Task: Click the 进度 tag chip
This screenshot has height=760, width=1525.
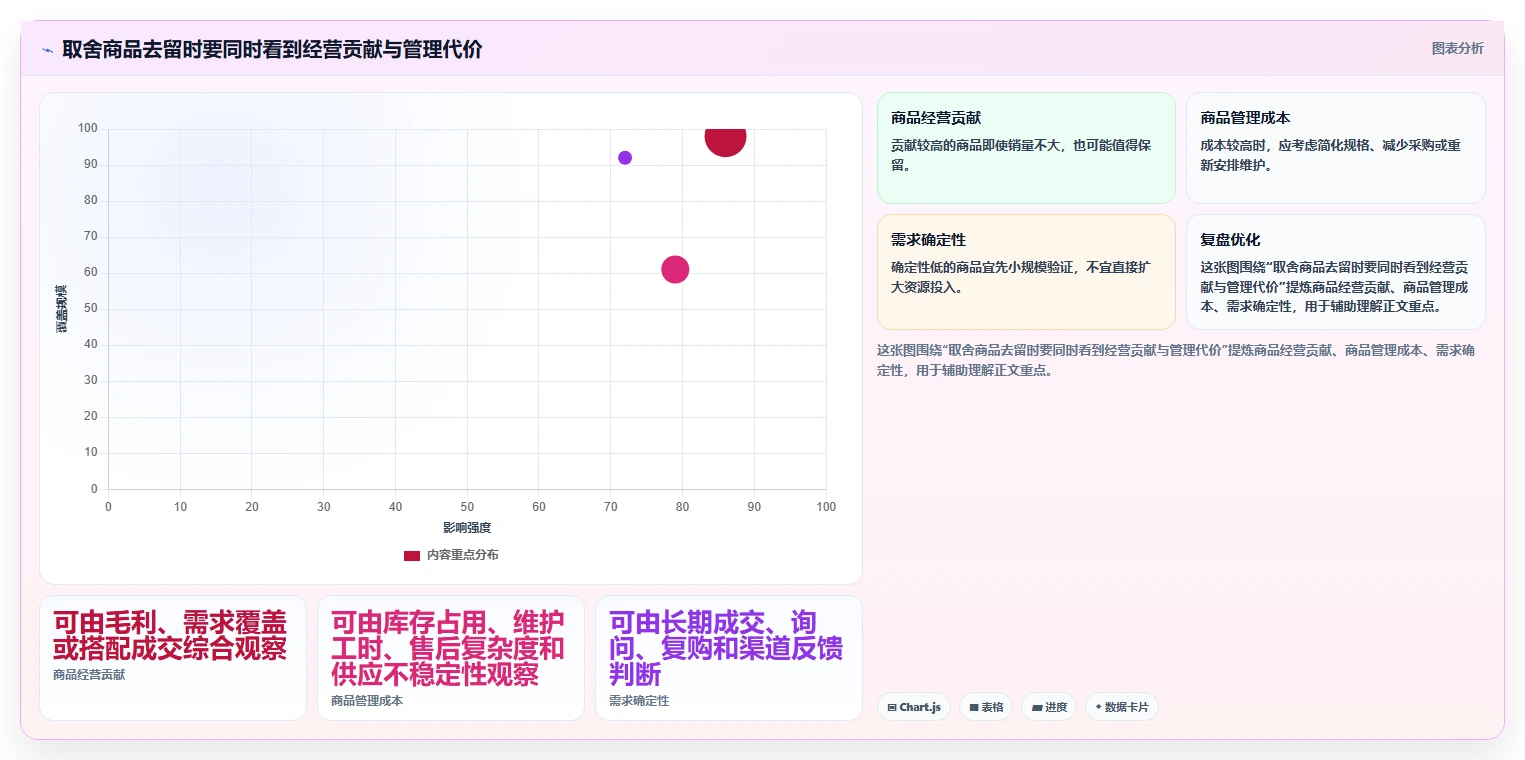Action: [1049, 707]
